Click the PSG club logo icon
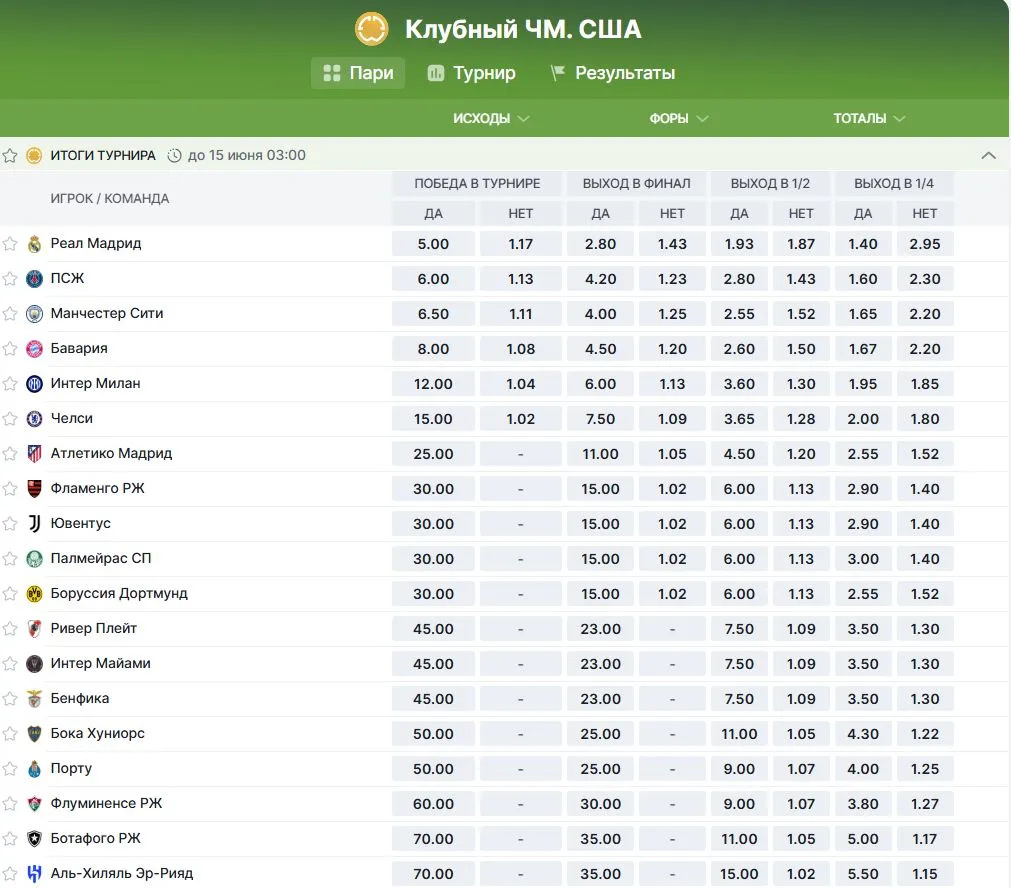Image resolution: width=1011 pixels, height=888 pixels. pos(35,279)
